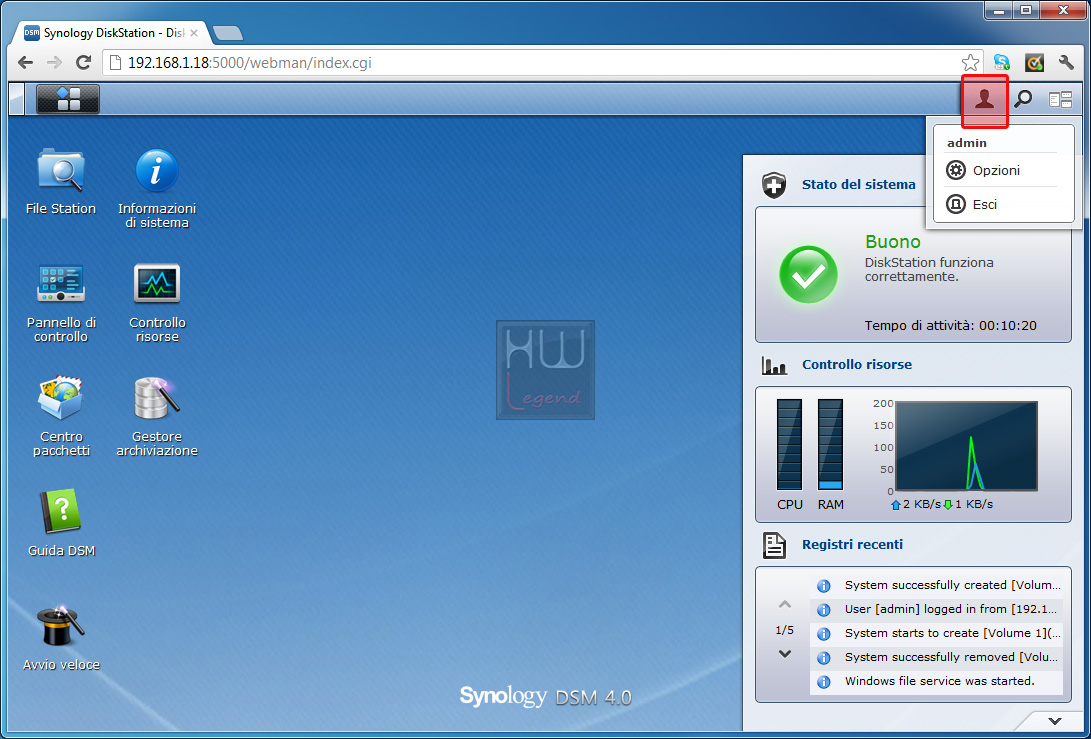Click the extension icon left of the wrench
Image resolution: width=1091 pixels, height=739 pixels.
(x=1035, y=63)
